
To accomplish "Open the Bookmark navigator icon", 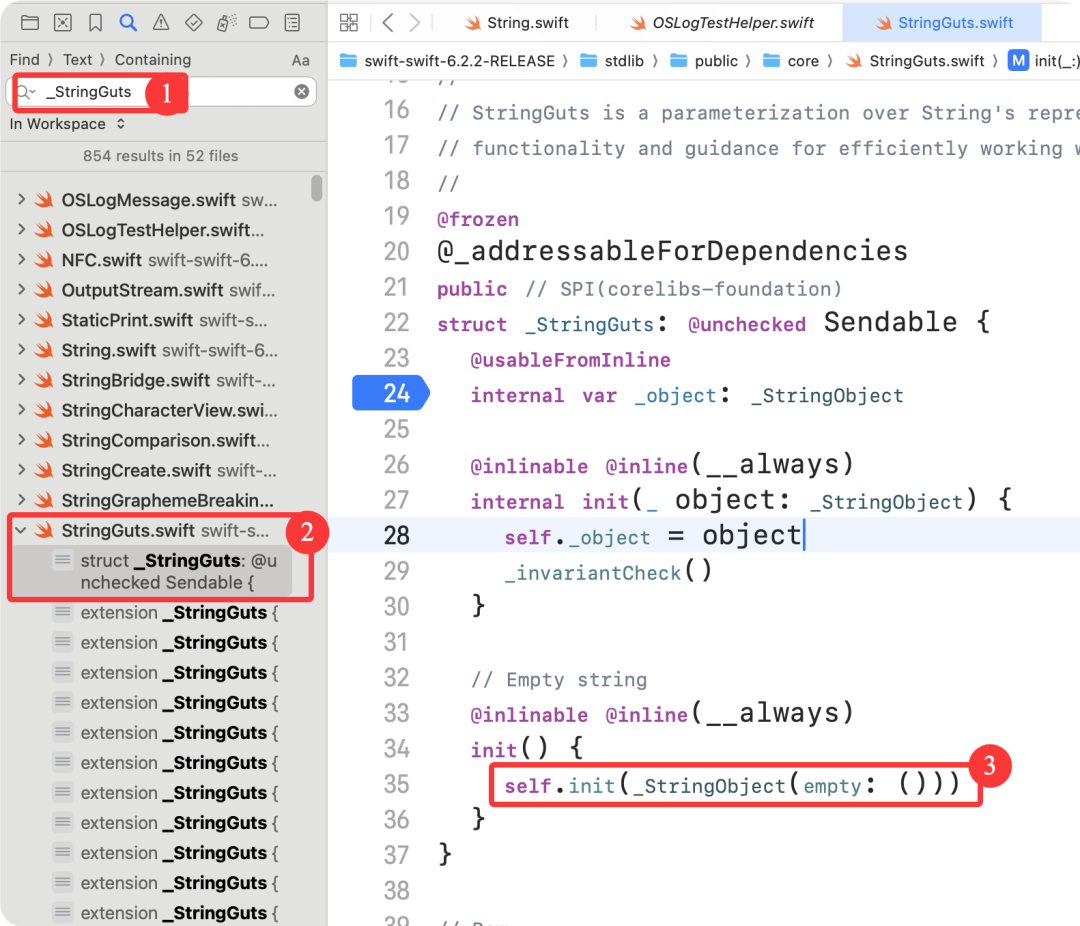I will point(96,23).
